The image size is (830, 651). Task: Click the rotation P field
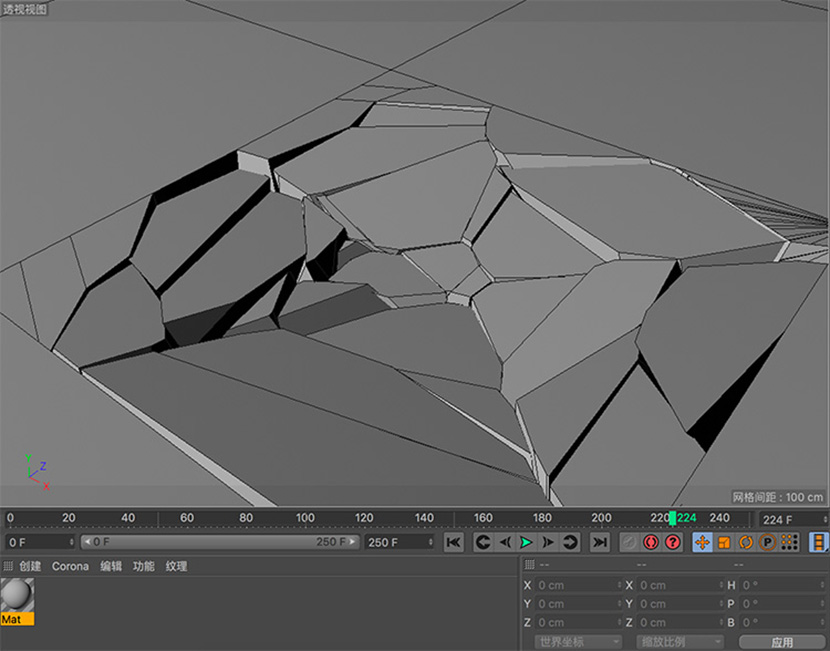782,604
